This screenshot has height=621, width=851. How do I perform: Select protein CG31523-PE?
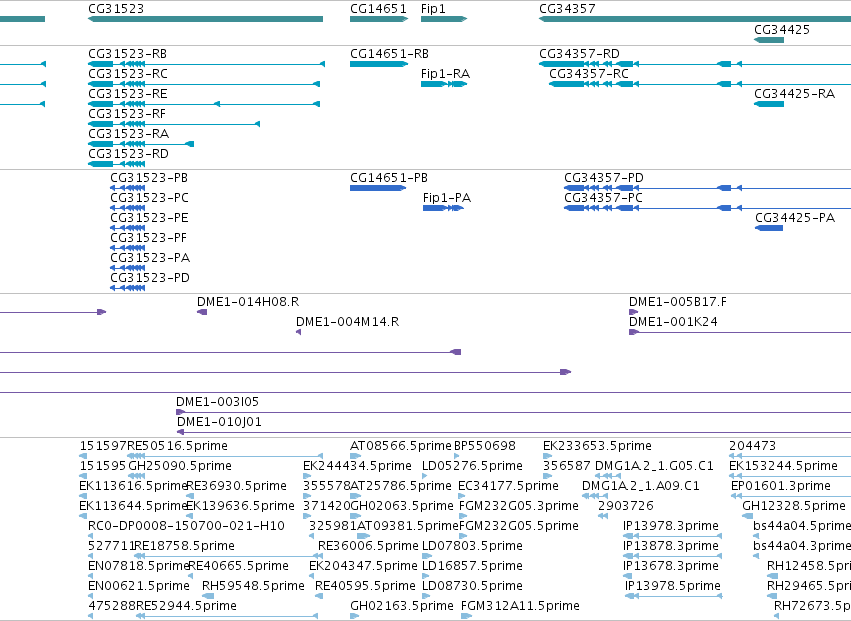click(150, 218)
